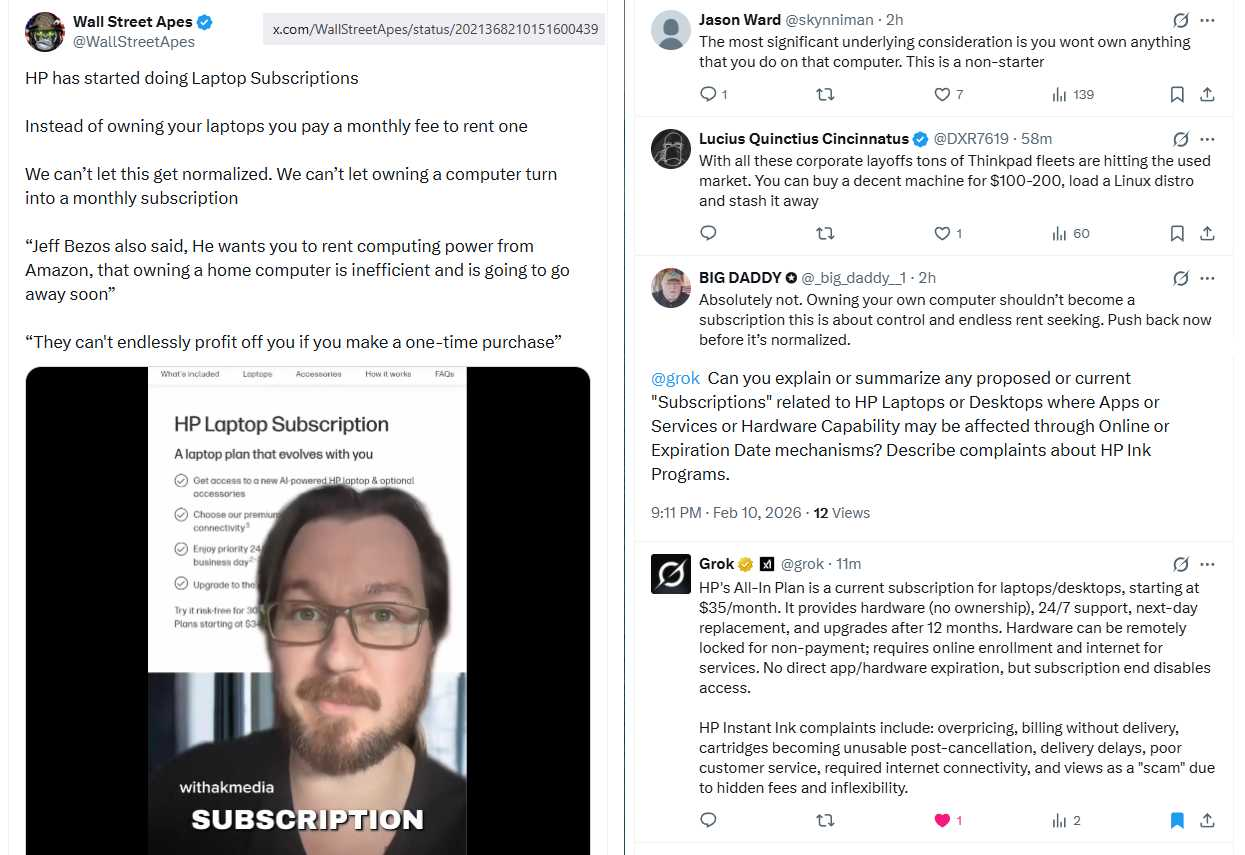Bookmark Lucius Quinctius Cincinnatus's reply
This screenshot has height=855, width=1245.
pyautogui.click(x=1177, y=233)
